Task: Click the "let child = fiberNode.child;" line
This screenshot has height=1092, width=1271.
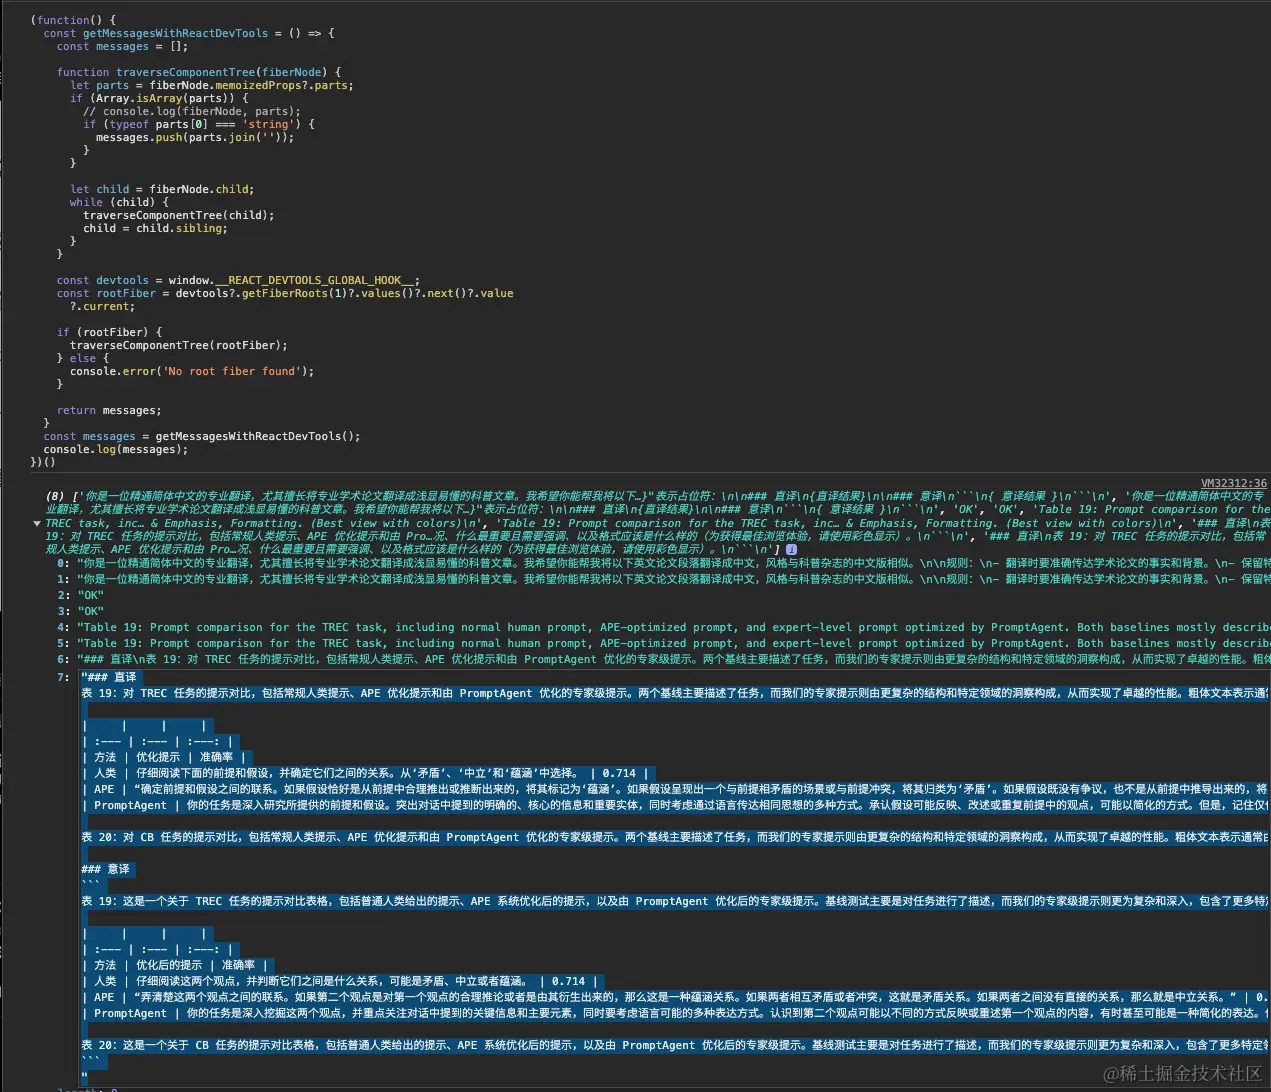Action: [162, 189]
